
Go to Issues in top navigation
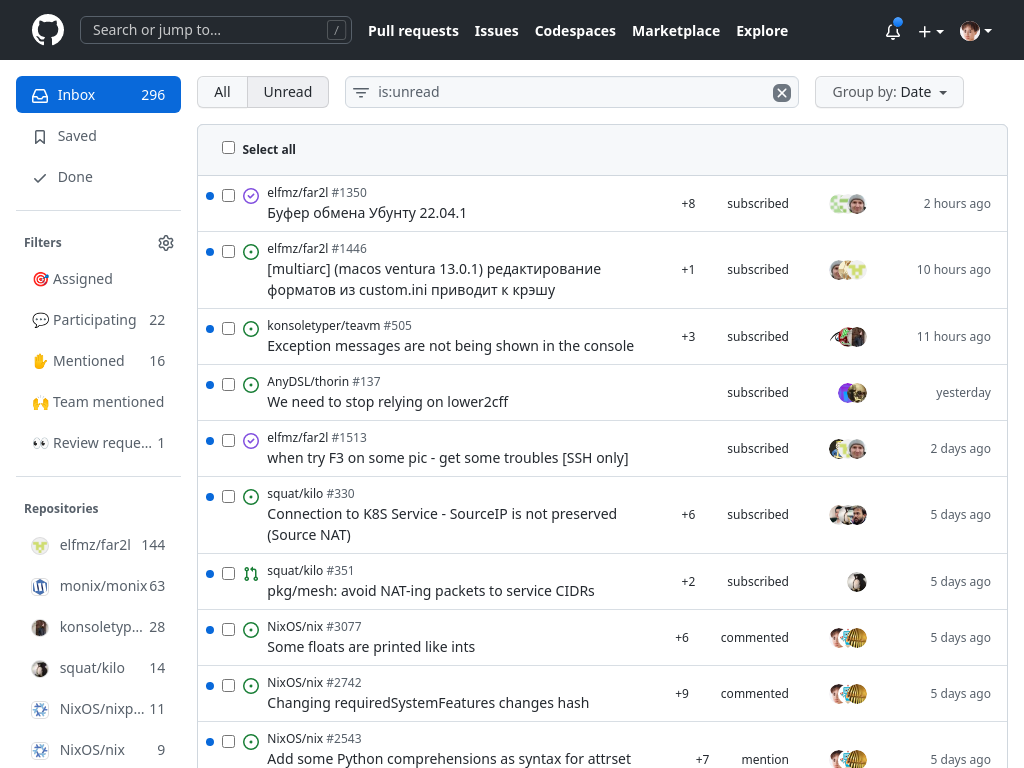point(496,31)
